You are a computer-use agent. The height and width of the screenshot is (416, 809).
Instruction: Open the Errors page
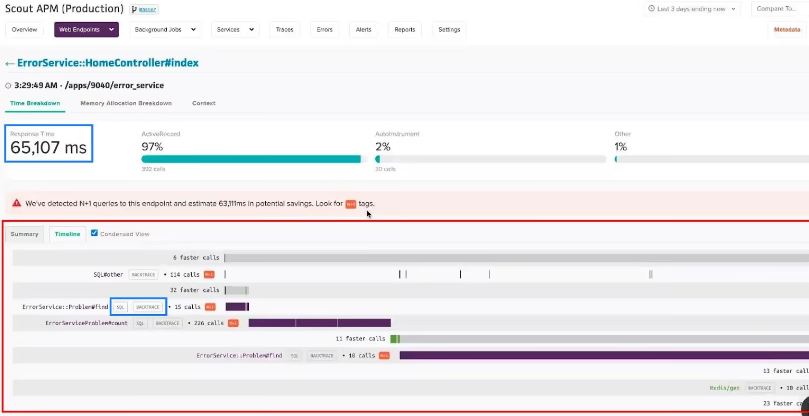coord(325,30)
